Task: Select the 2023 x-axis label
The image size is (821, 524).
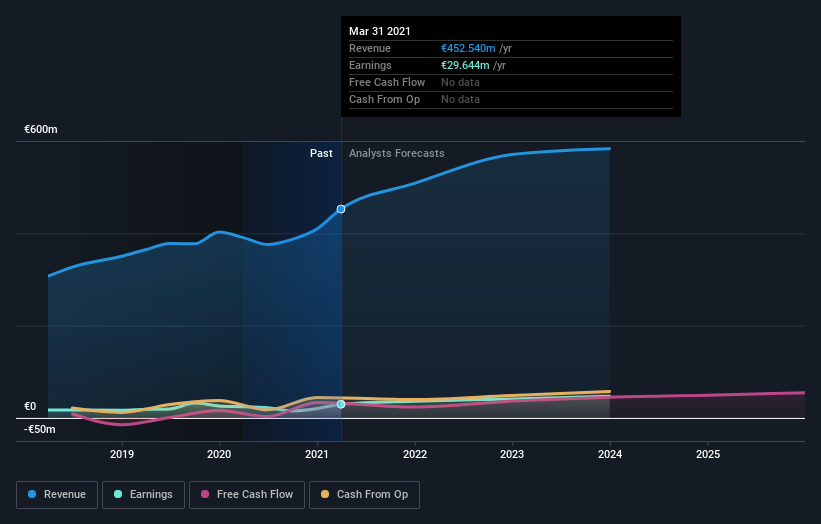Action: coord(512,454)
